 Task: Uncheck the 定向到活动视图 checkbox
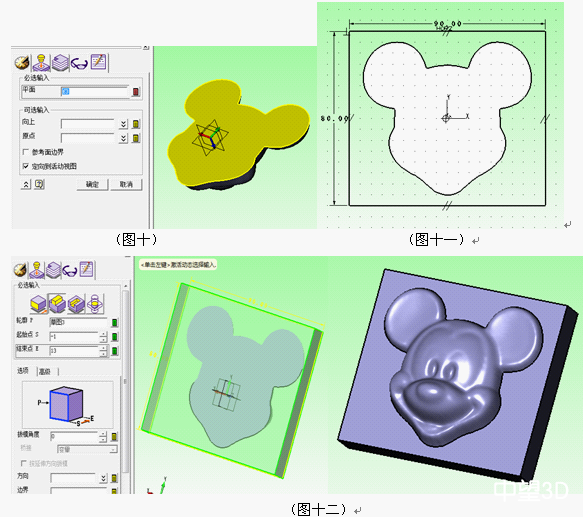point(26,166)
